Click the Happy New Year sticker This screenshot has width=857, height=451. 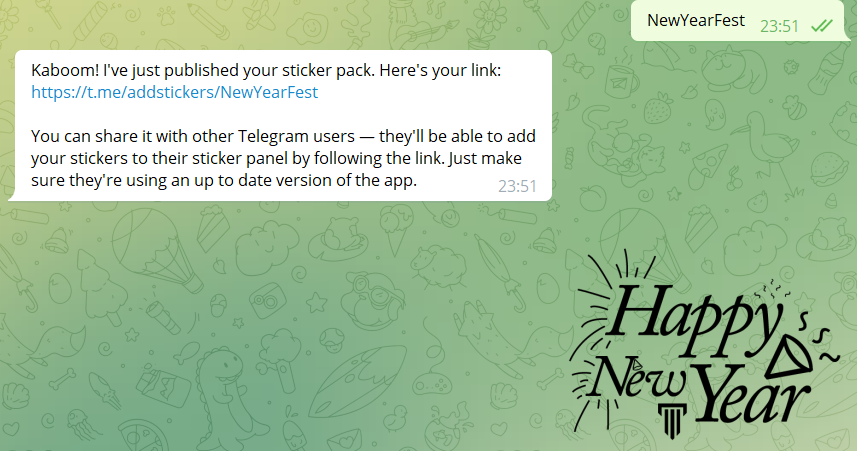pos(703,345)
